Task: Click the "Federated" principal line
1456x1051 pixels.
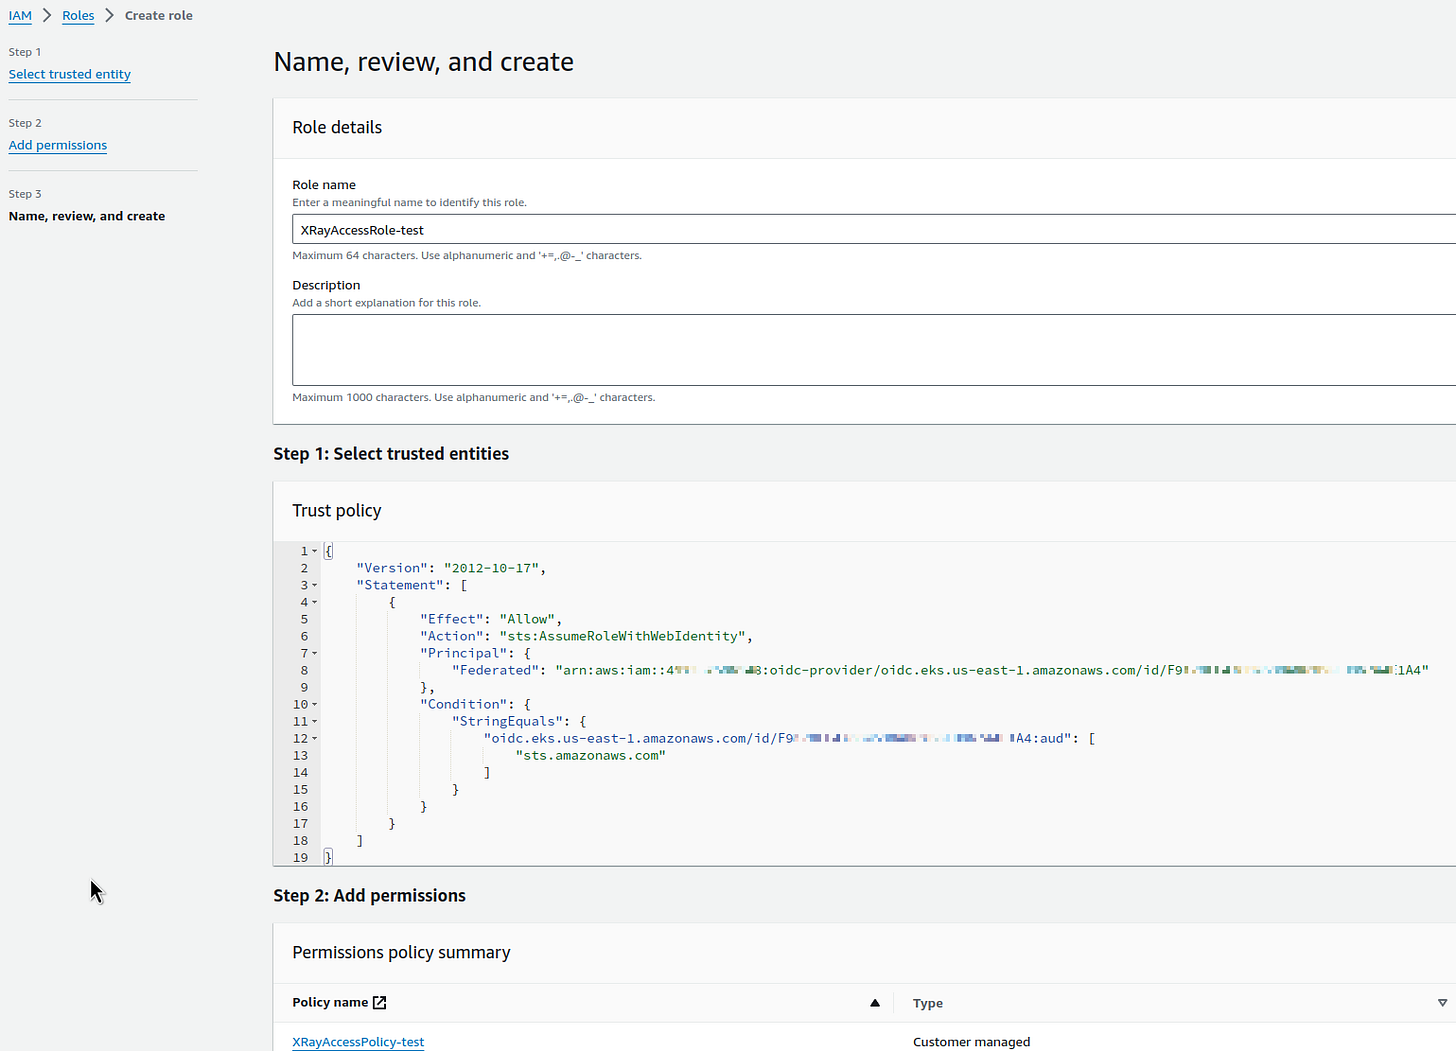Action: point(940,670)
